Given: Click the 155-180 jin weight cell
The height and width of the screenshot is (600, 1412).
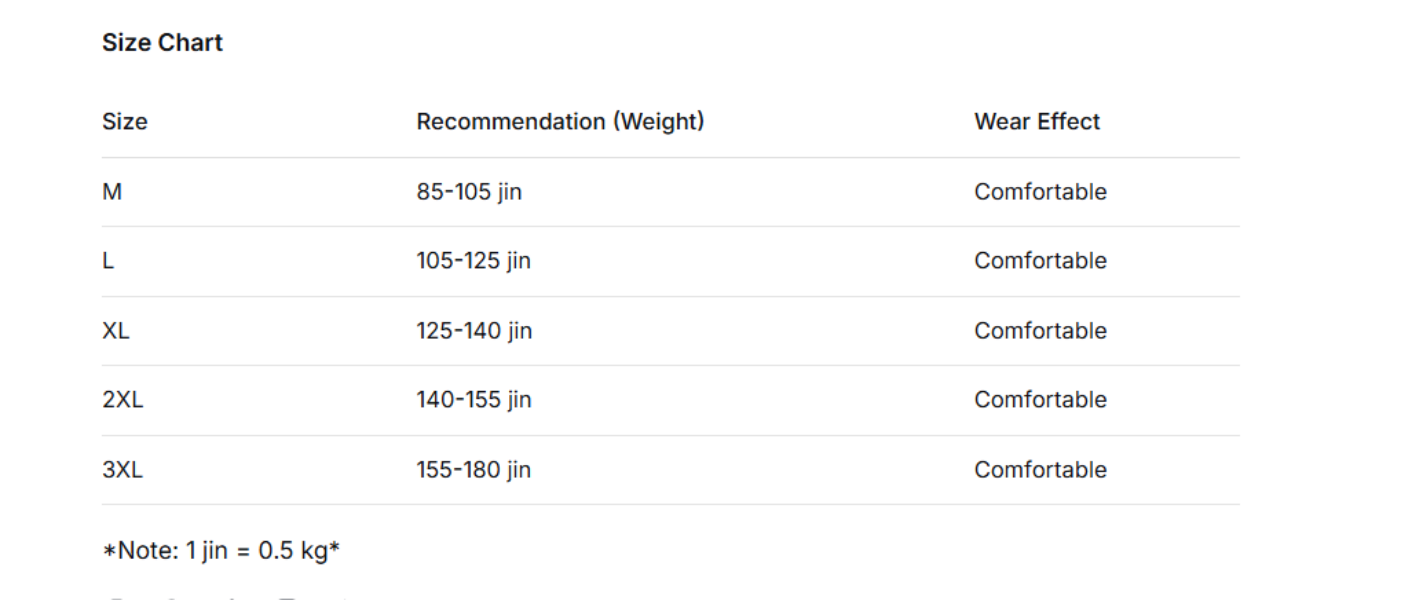Looking at the screenshot, I should click(474, 470).
